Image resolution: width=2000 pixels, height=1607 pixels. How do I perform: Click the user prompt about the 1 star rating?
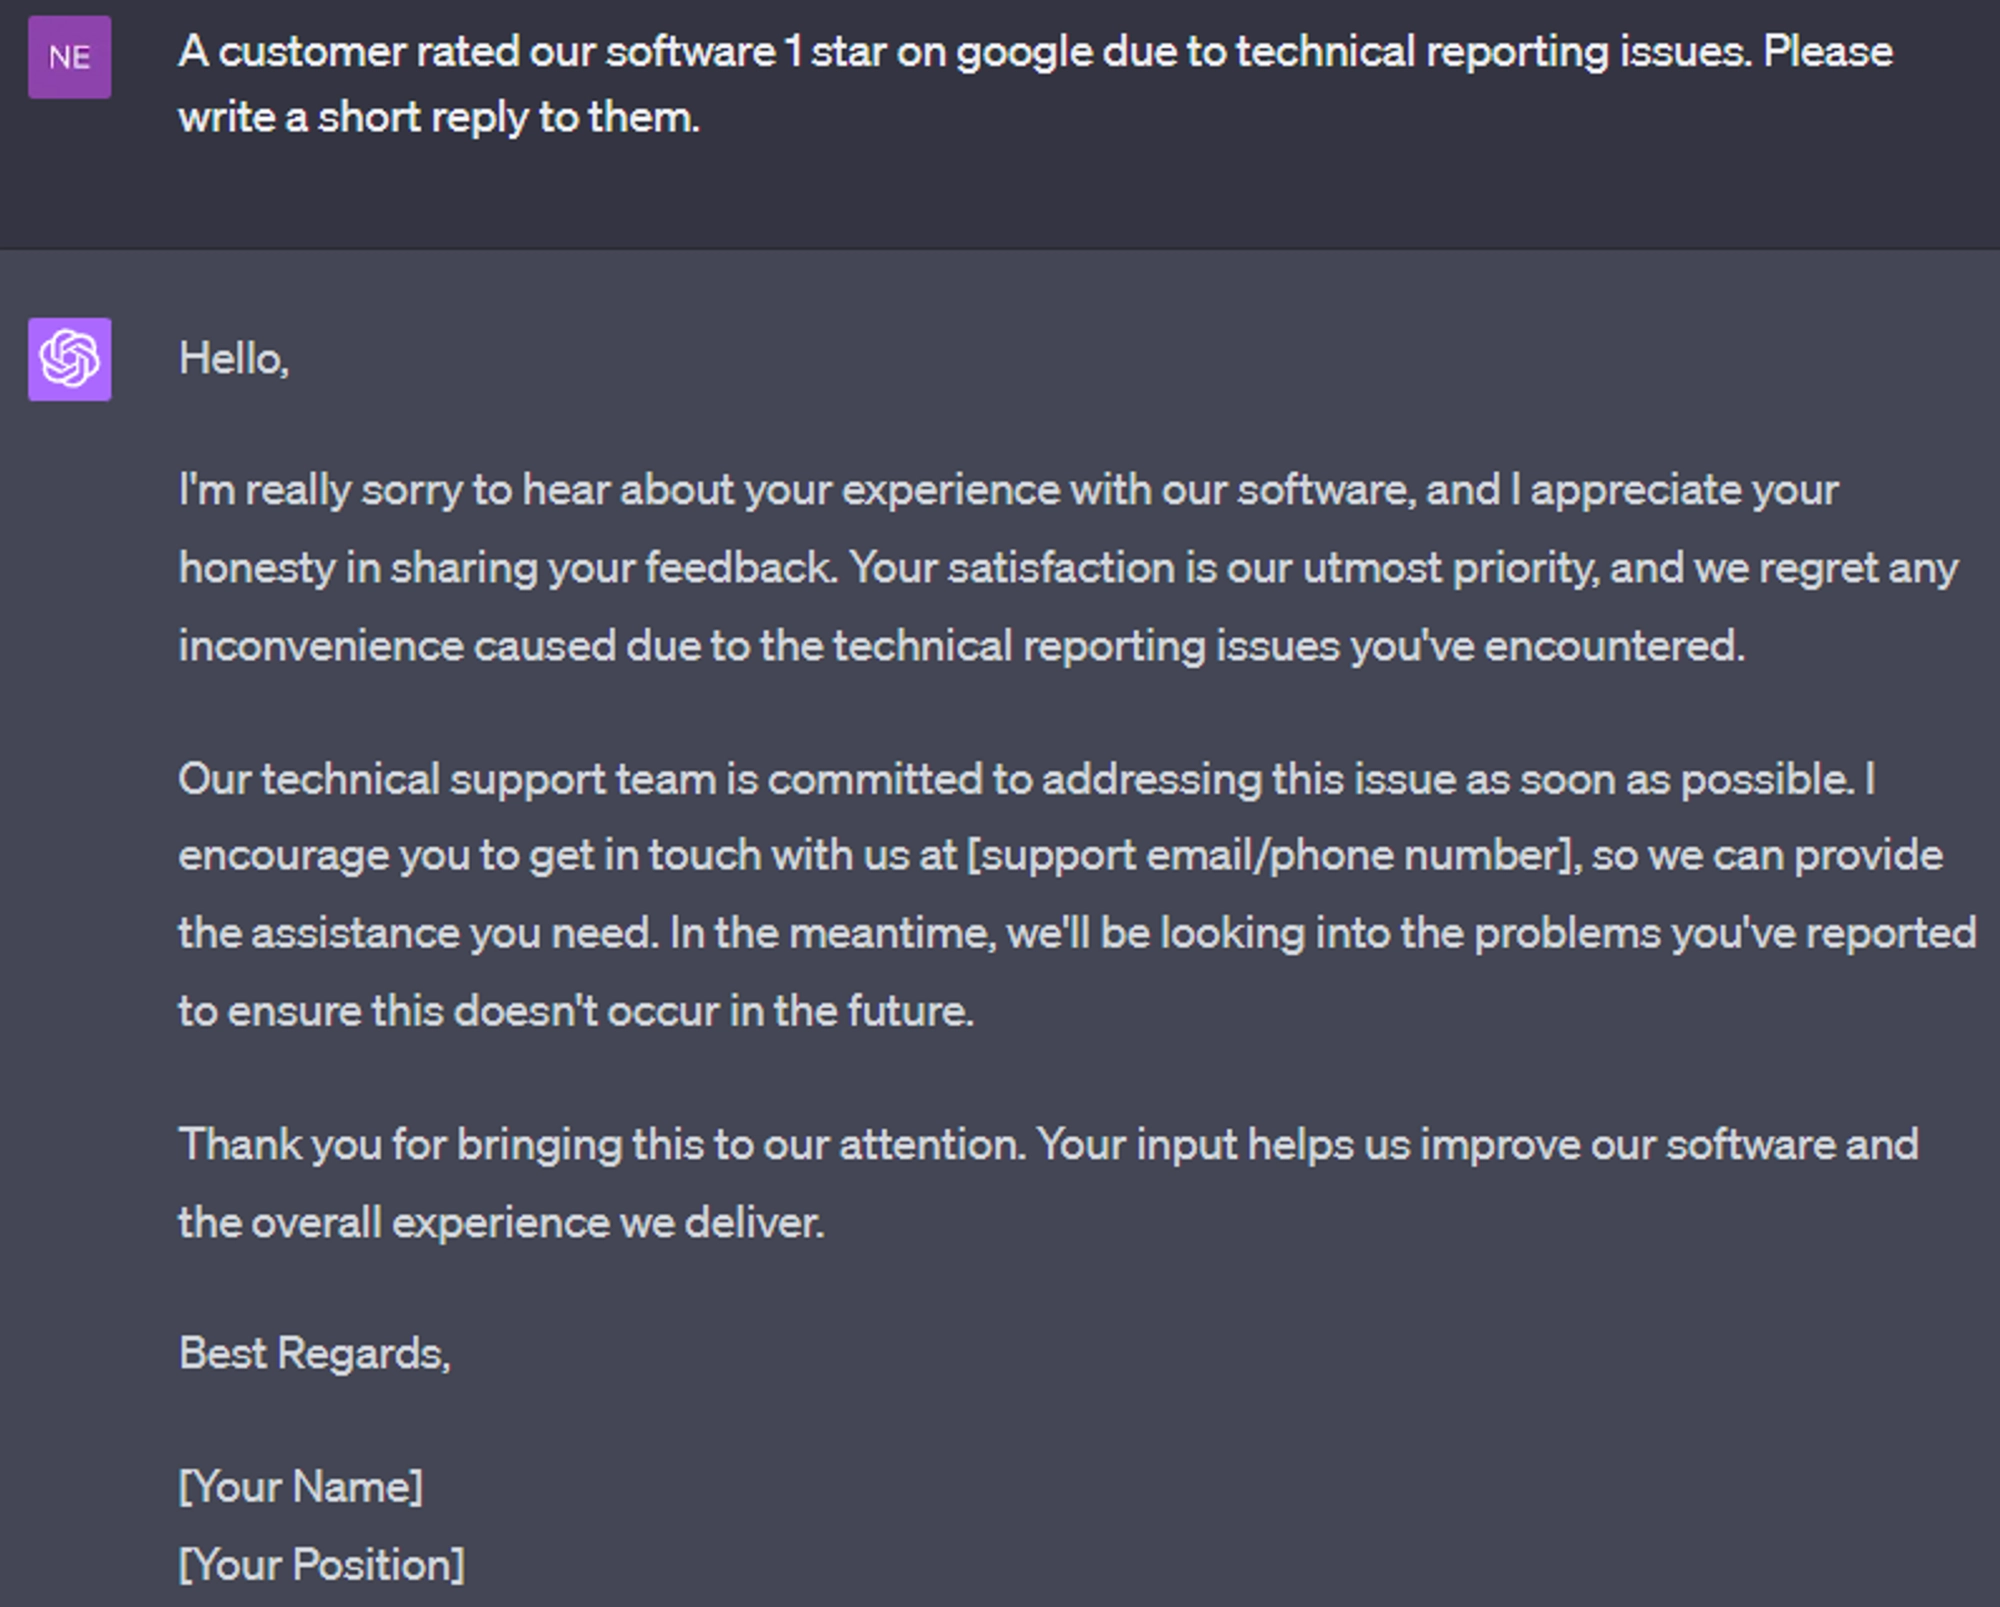tap(1035, 84)
